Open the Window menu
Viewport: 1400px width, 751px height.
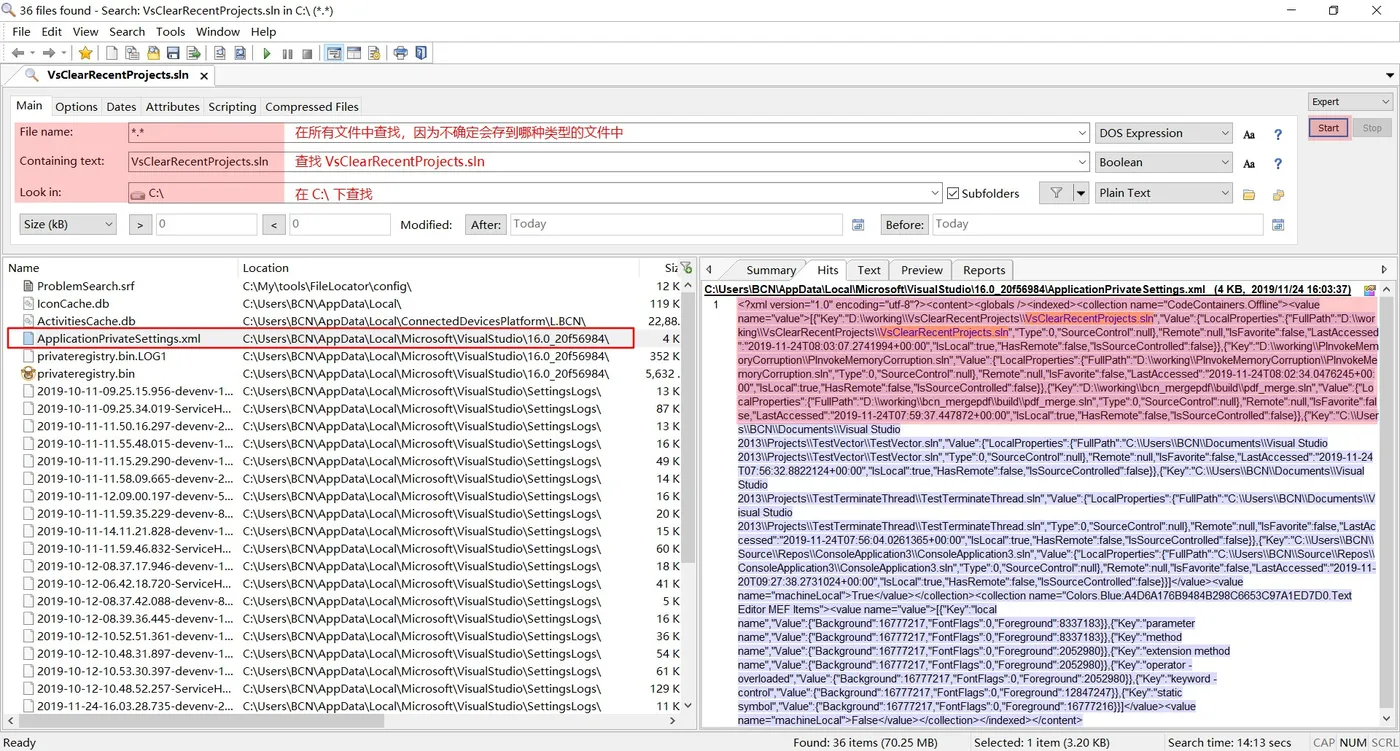[x=218, y=31]
